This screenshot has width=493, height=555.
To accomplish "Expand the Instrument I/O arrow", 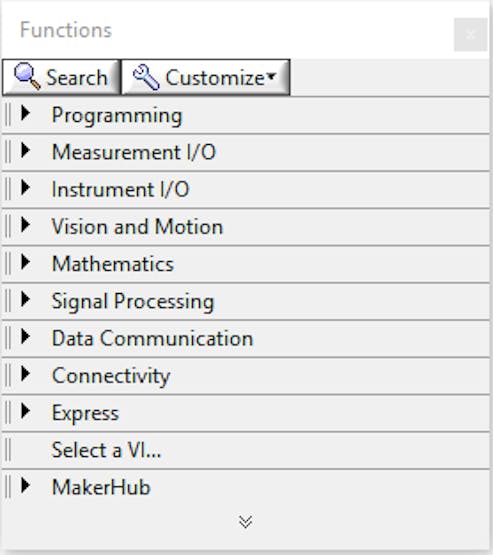I will click(x=25, y=188).
